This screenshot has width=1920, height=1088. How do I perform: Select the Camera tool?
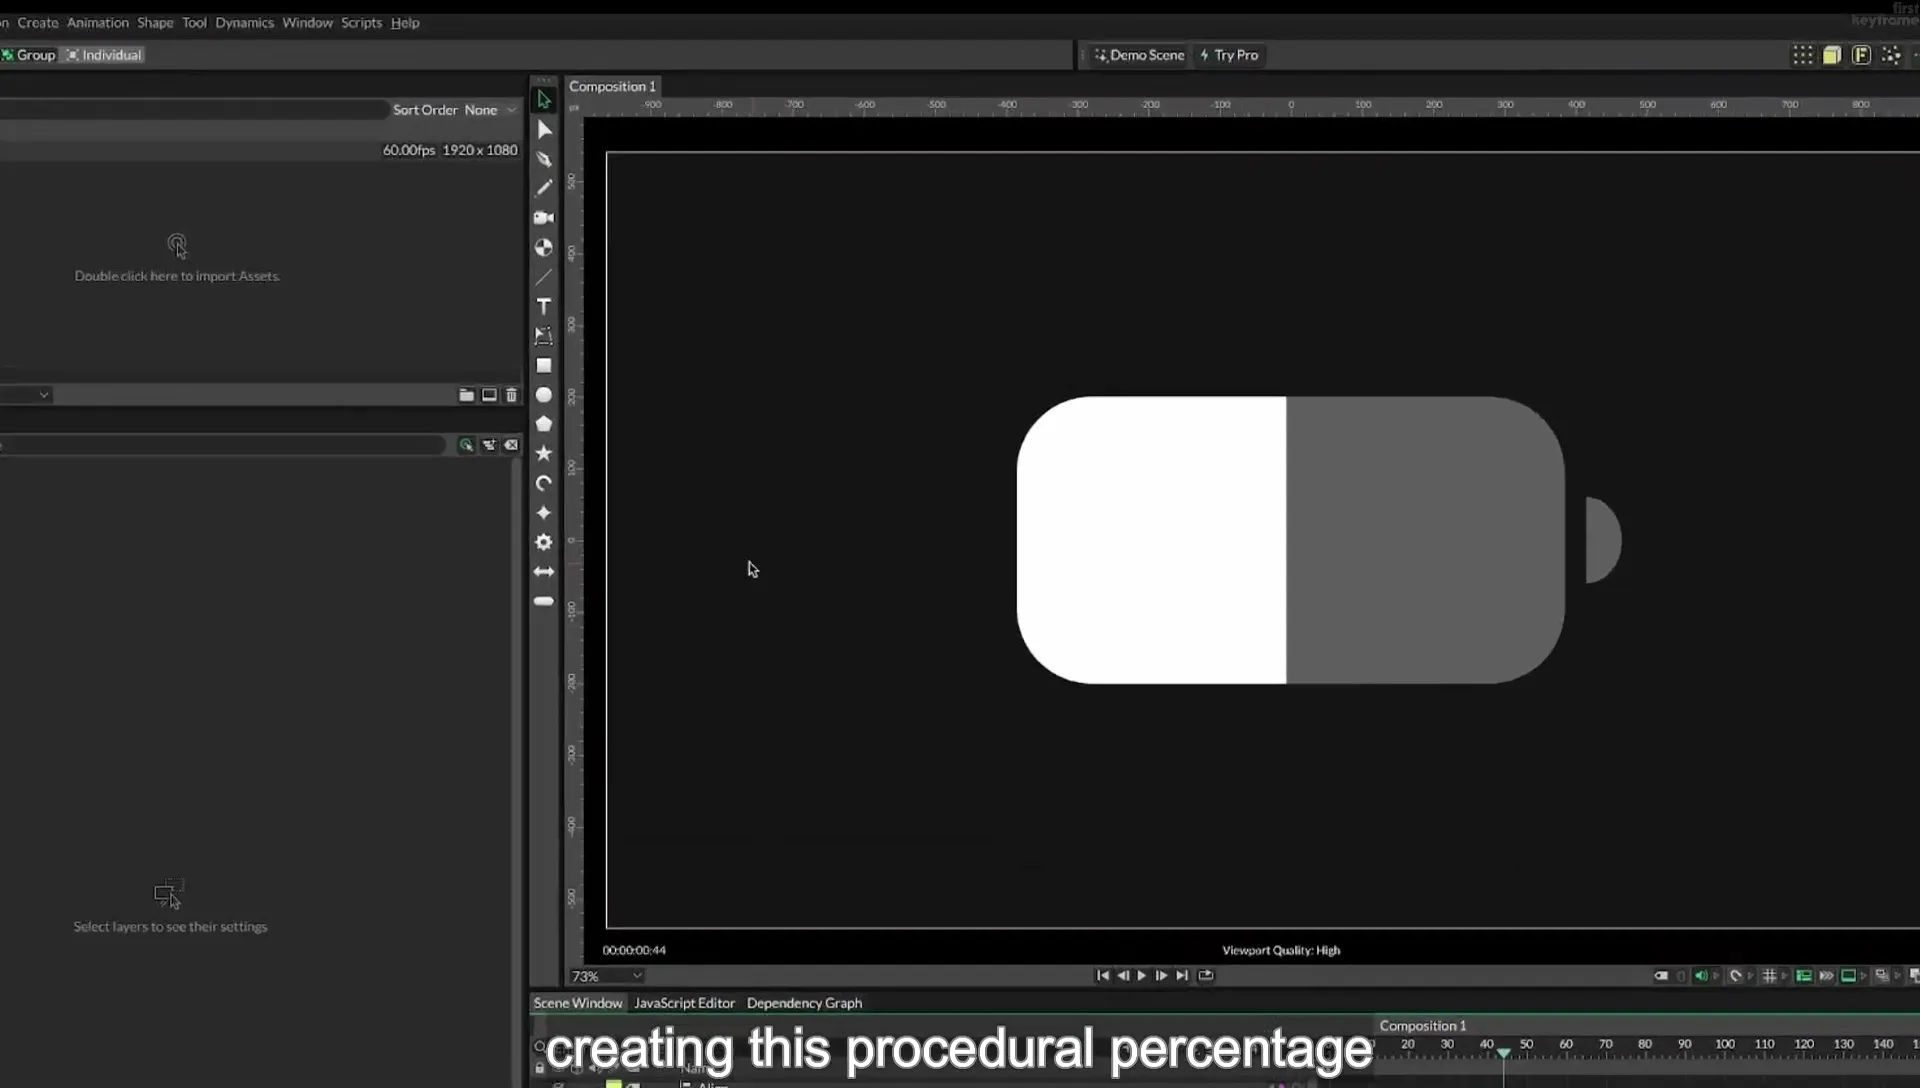tap(544, 218)
